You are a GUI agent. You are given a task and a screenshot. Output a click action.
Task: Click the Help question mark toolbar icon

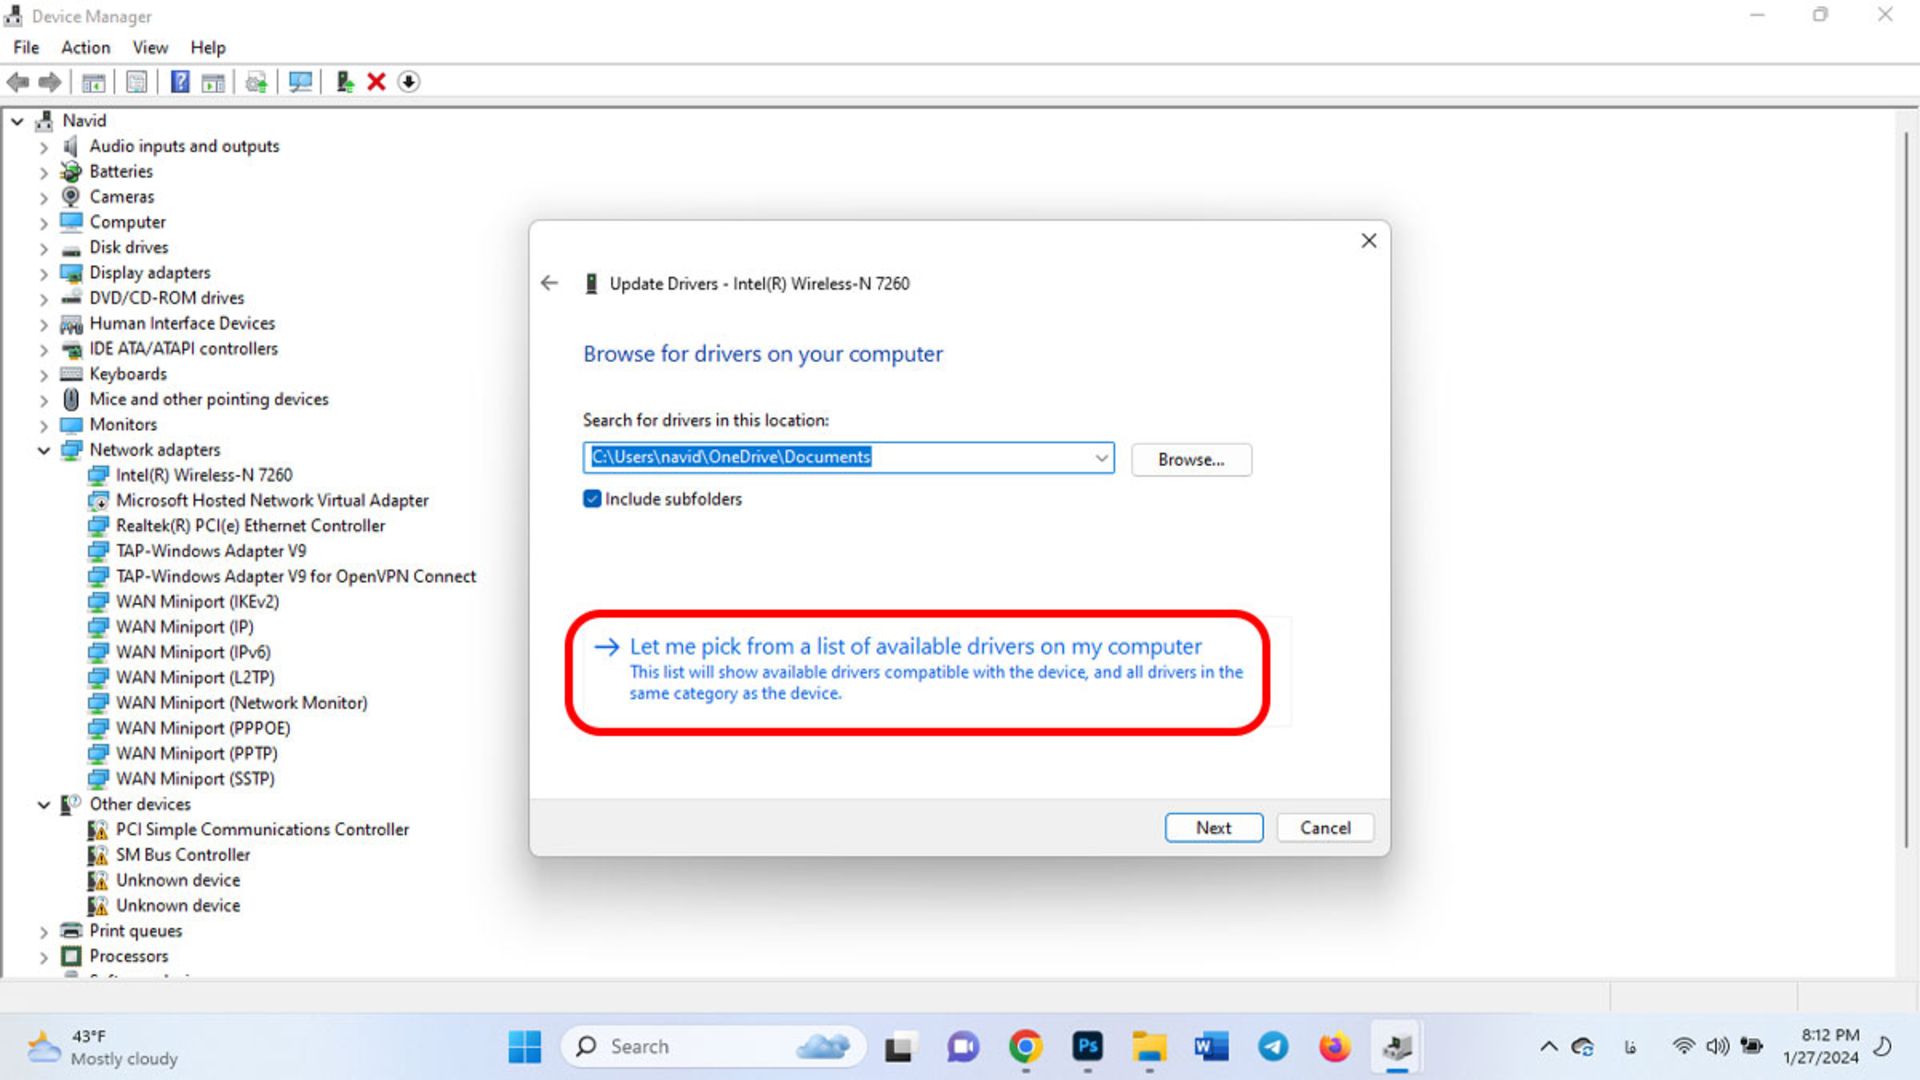[x=180, y=82]
